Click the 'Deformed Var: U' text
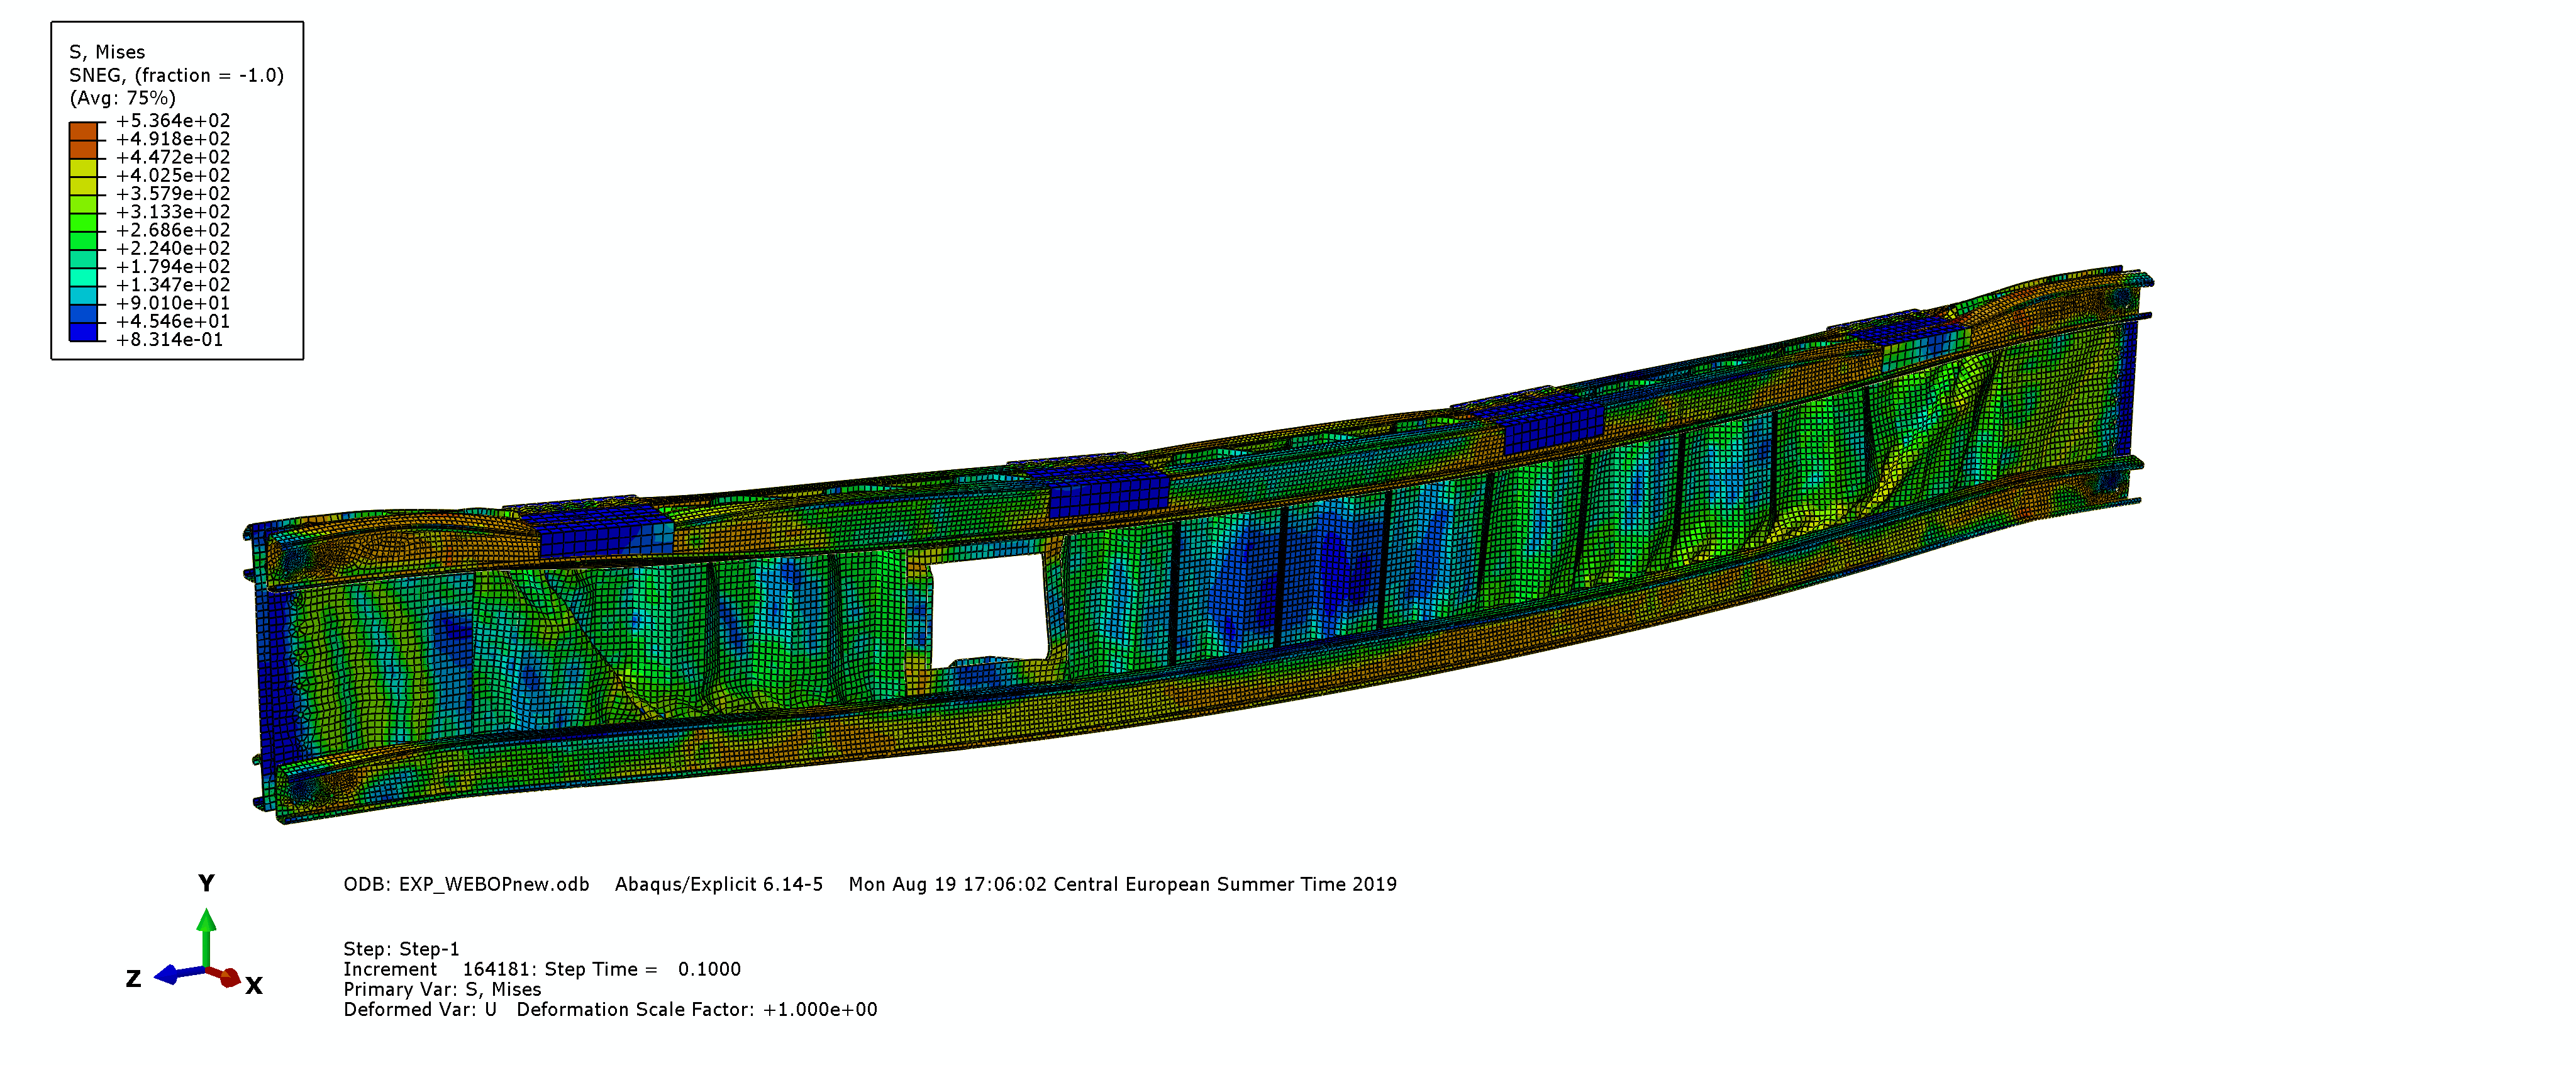The width and height of the screenshot is (2576, 1065). coord(420,1009)
